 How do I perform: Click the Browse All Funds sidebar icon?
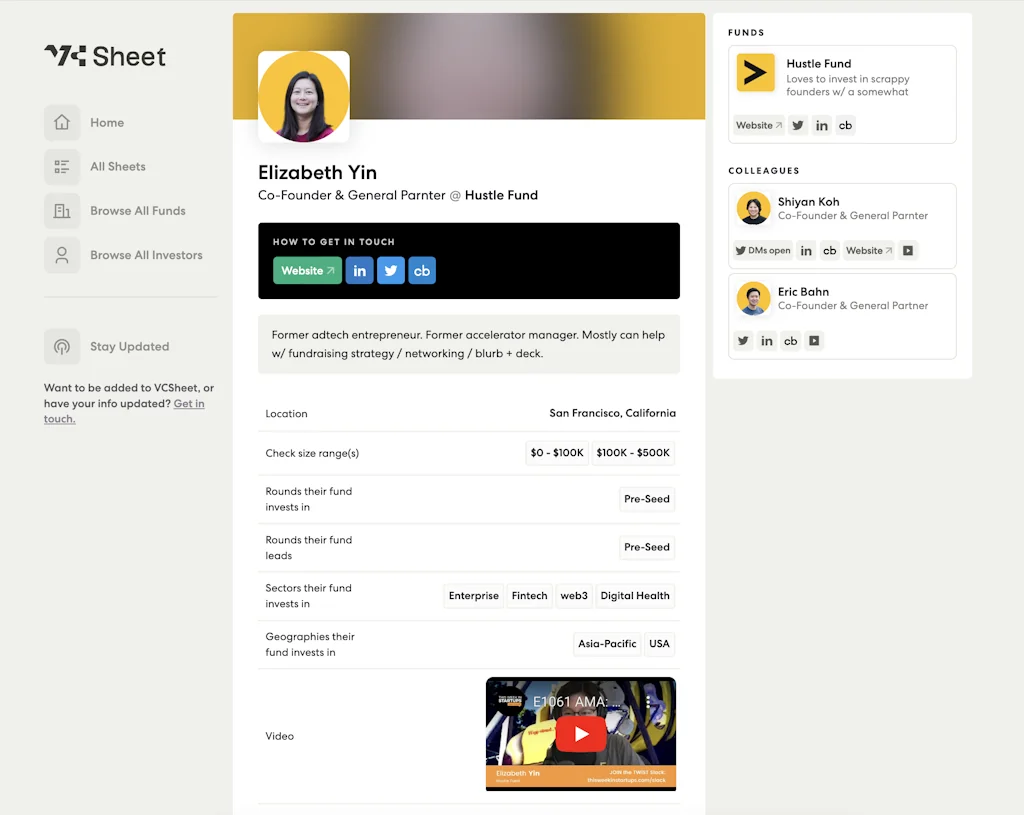[x=62, y=211]
